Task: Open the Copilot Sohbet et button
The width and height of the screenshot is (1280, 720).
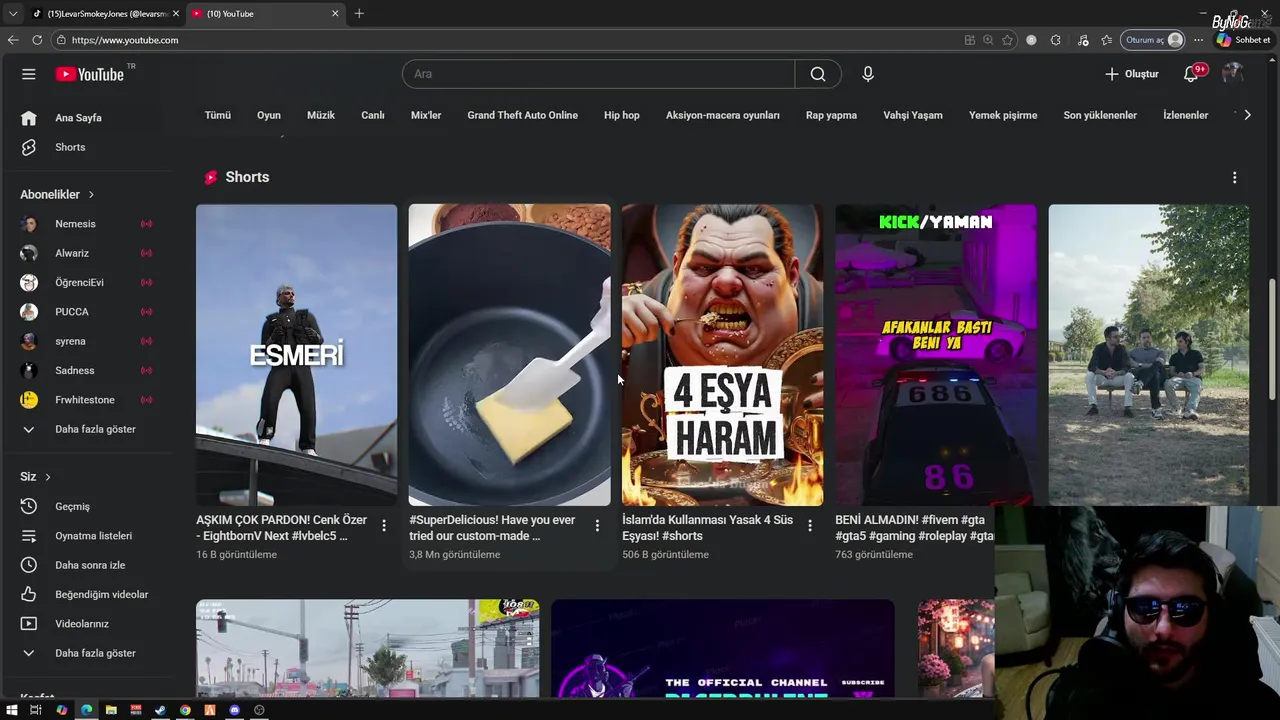Action: click(x=1243, y=40)
